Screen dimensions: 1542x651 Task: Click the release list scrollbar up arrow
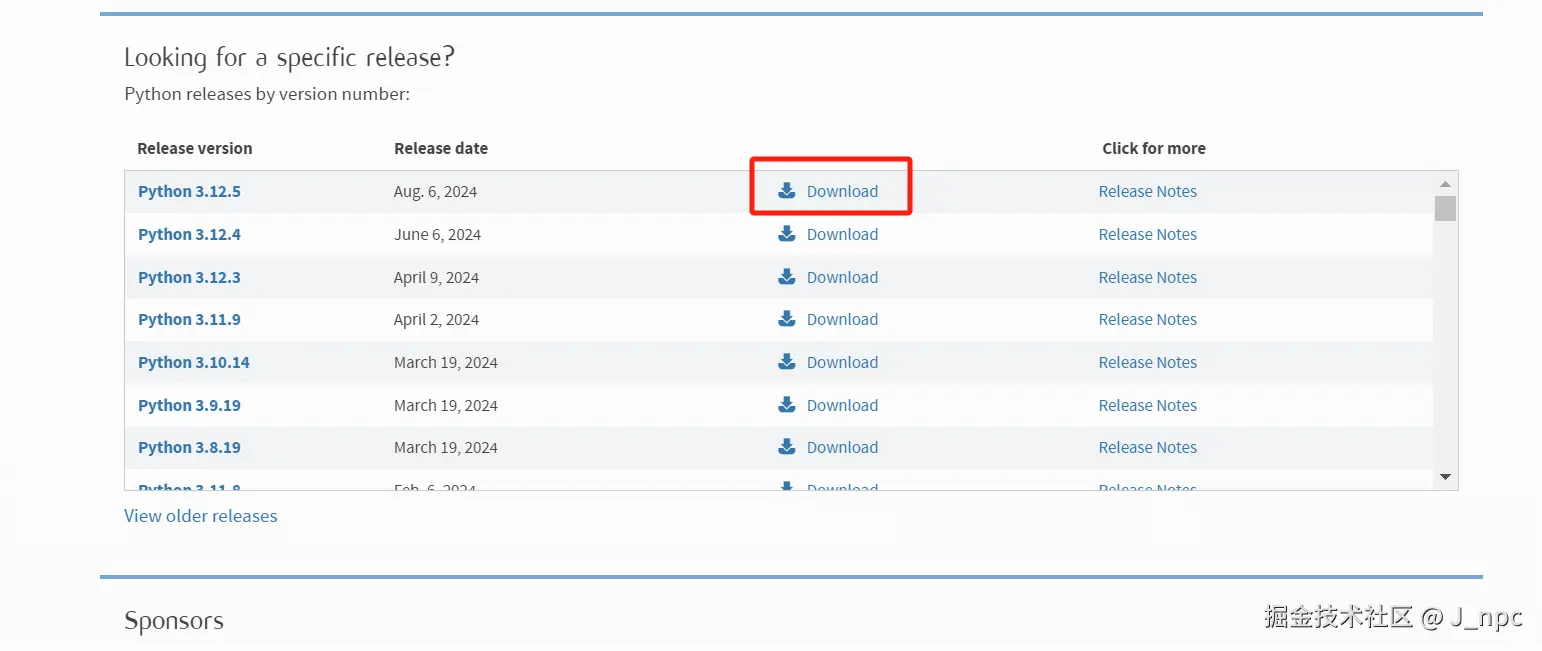point(1445,183)
